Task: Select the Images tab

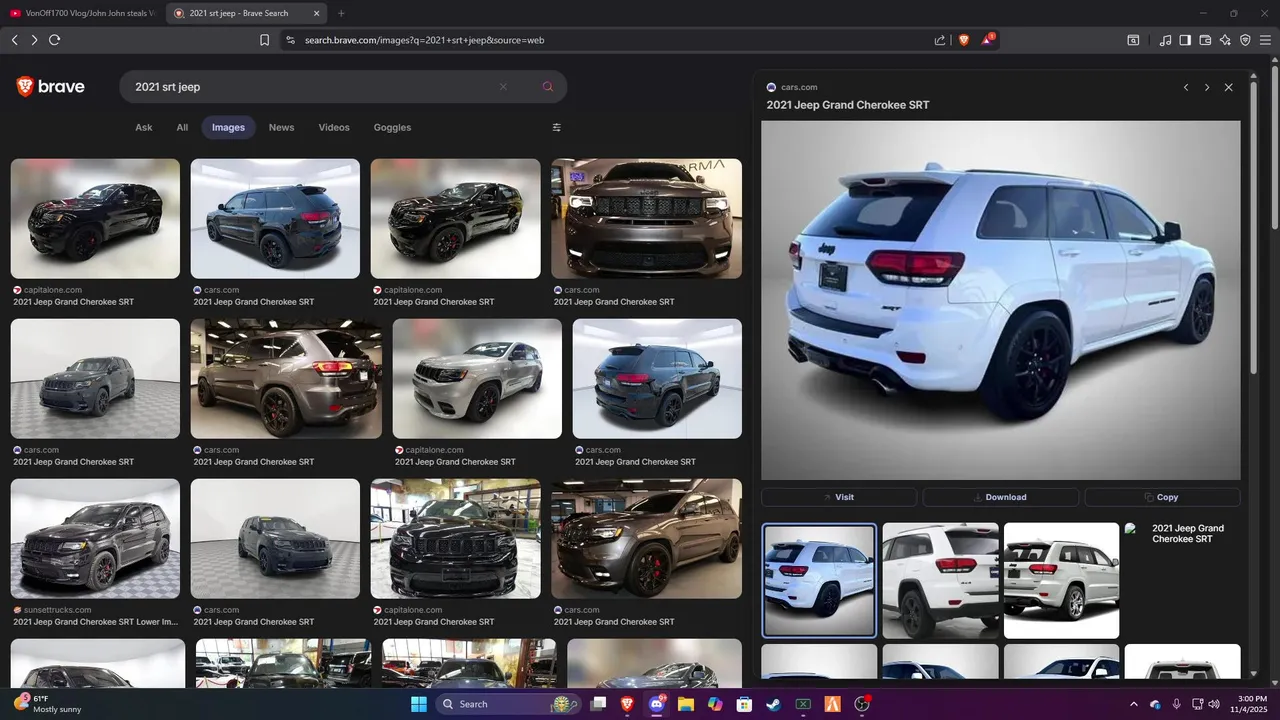Action: 228,127
